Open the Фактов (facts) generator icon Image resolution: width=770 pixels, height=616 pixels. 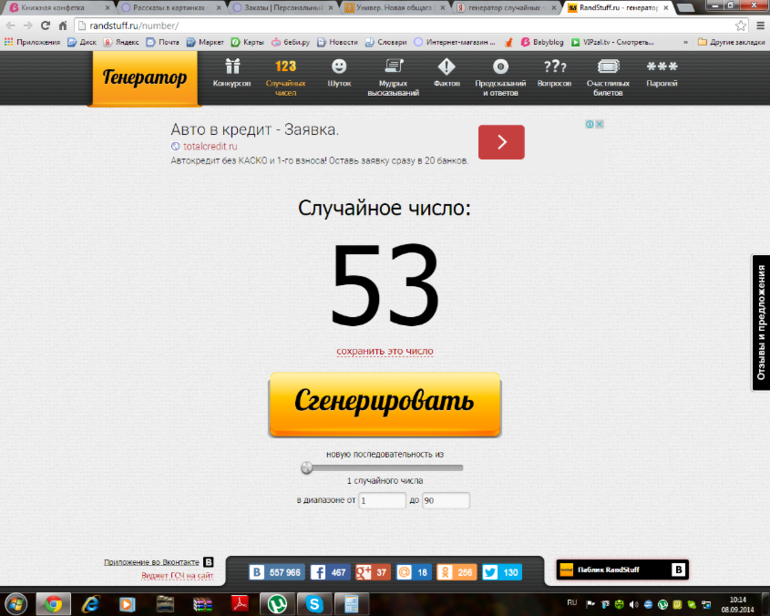(446, 67)
